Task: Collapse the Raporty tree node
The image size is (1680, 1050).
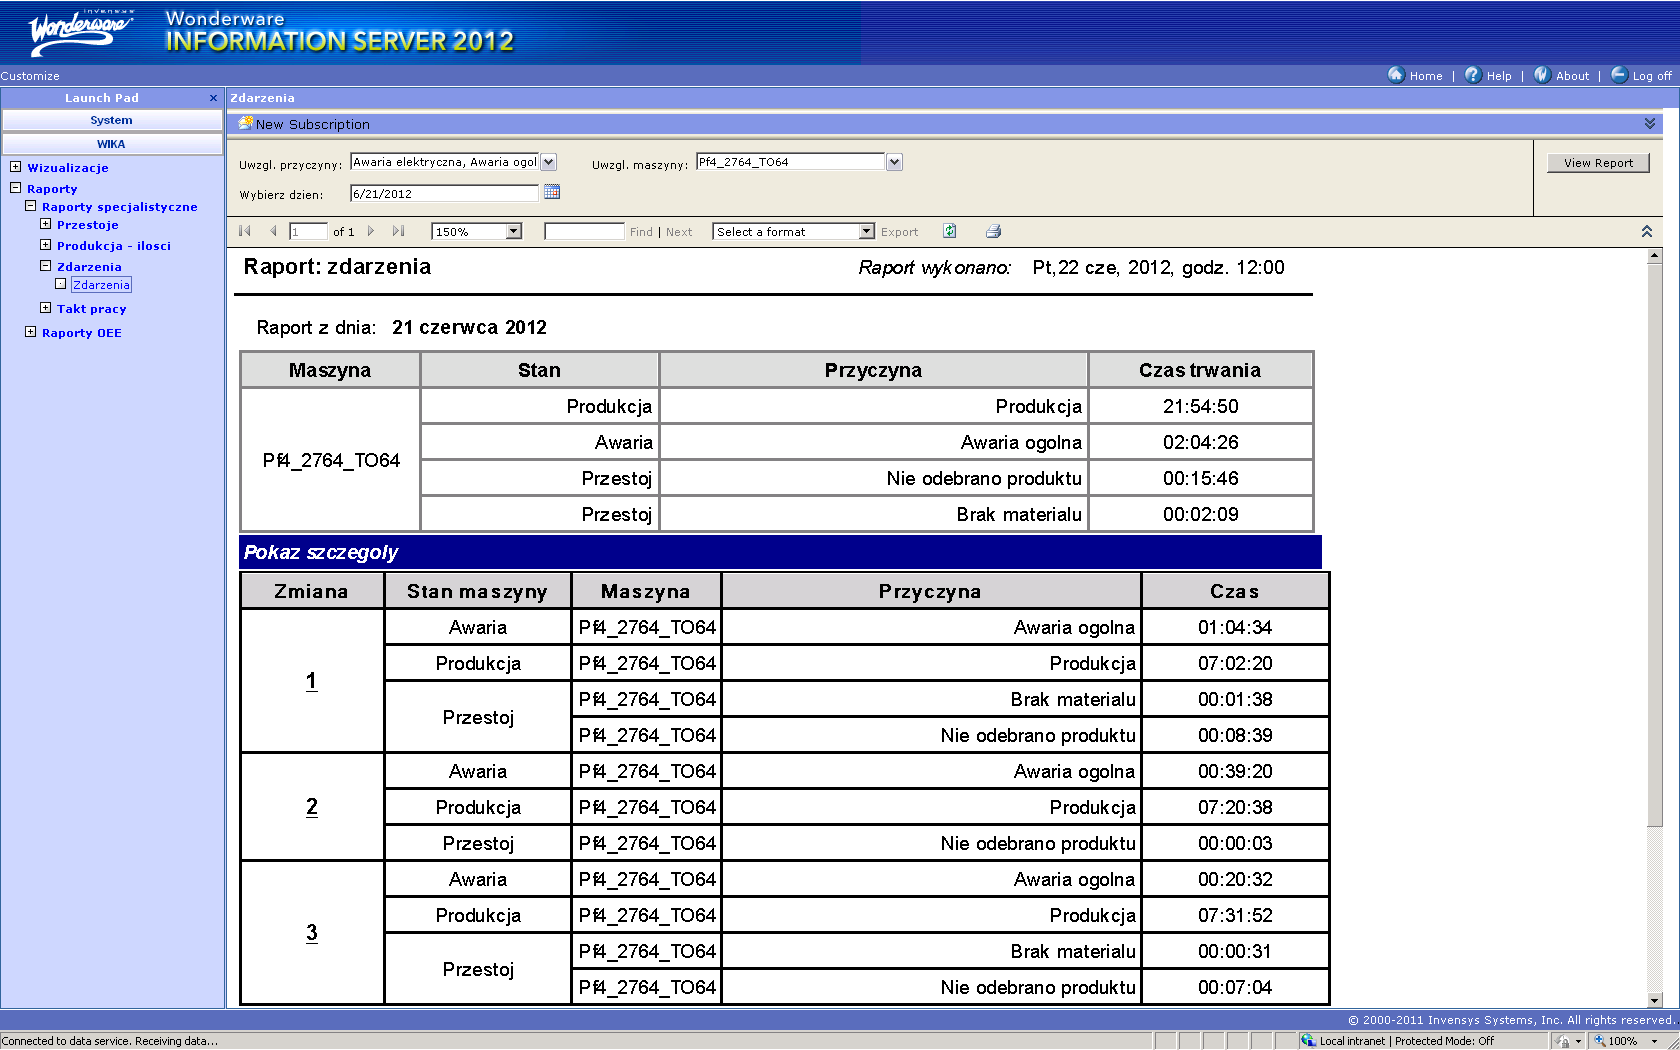Action: pyautogui.click(x=16, y=187)
